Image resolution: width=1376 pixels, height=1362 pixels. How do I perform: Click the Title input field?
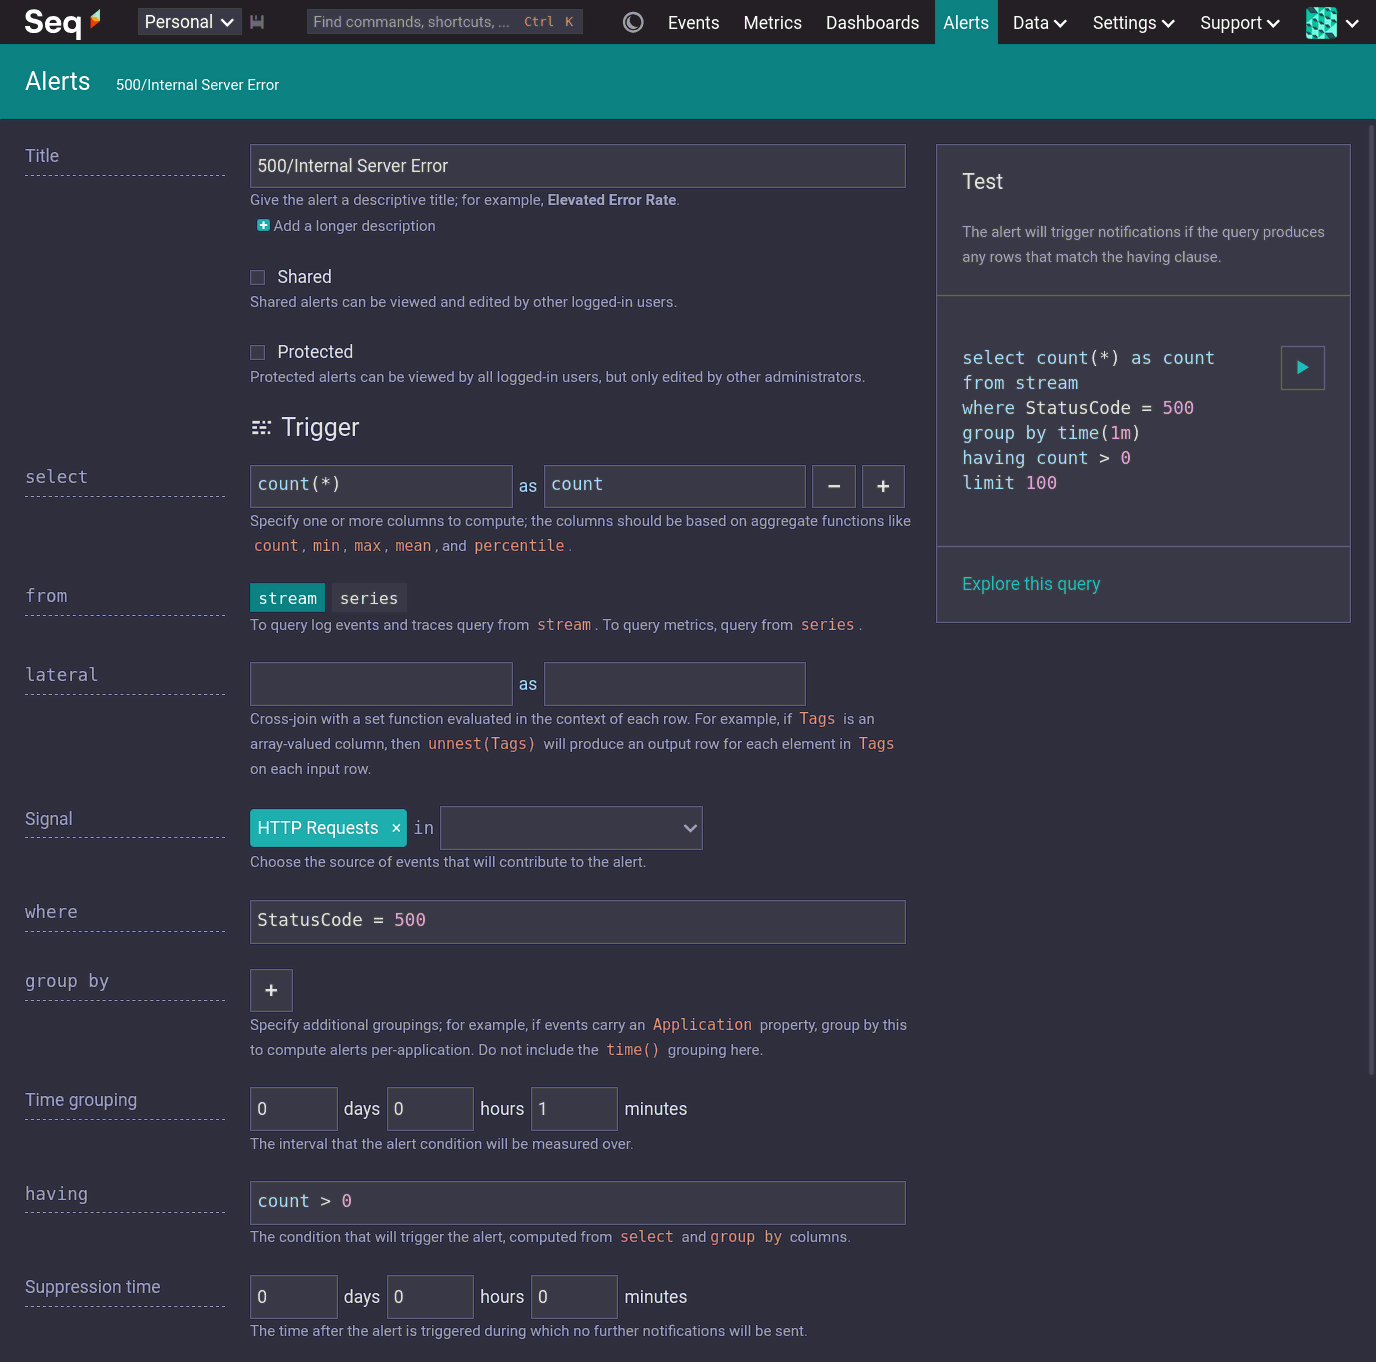pyautogui.click(x=578, y=166)
